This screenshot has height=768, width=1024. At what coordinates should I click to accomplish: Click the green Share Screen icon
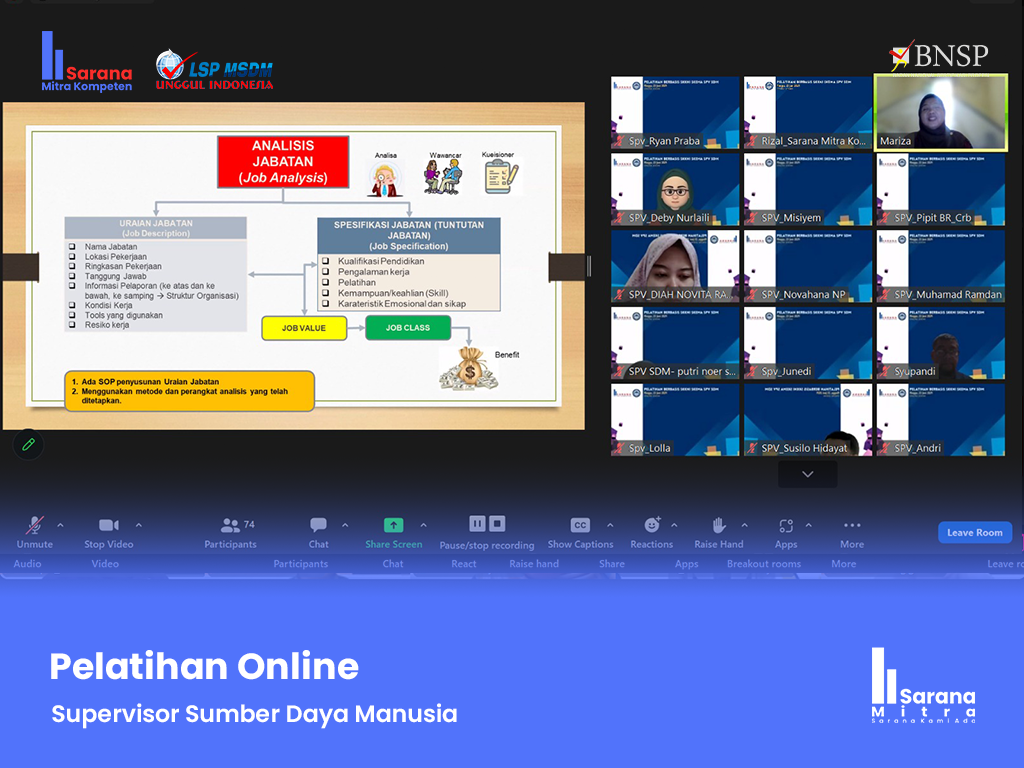point(394,526)
